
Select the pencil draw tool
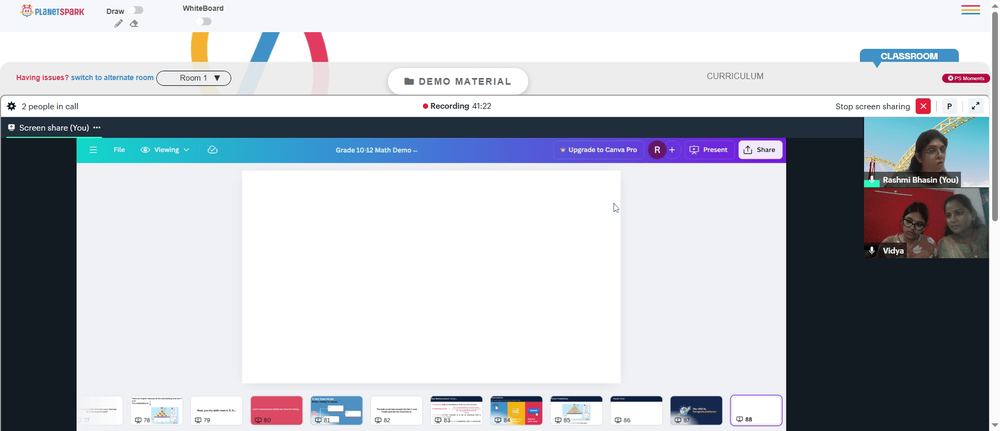pyautogui.click(x=119, y=24)
